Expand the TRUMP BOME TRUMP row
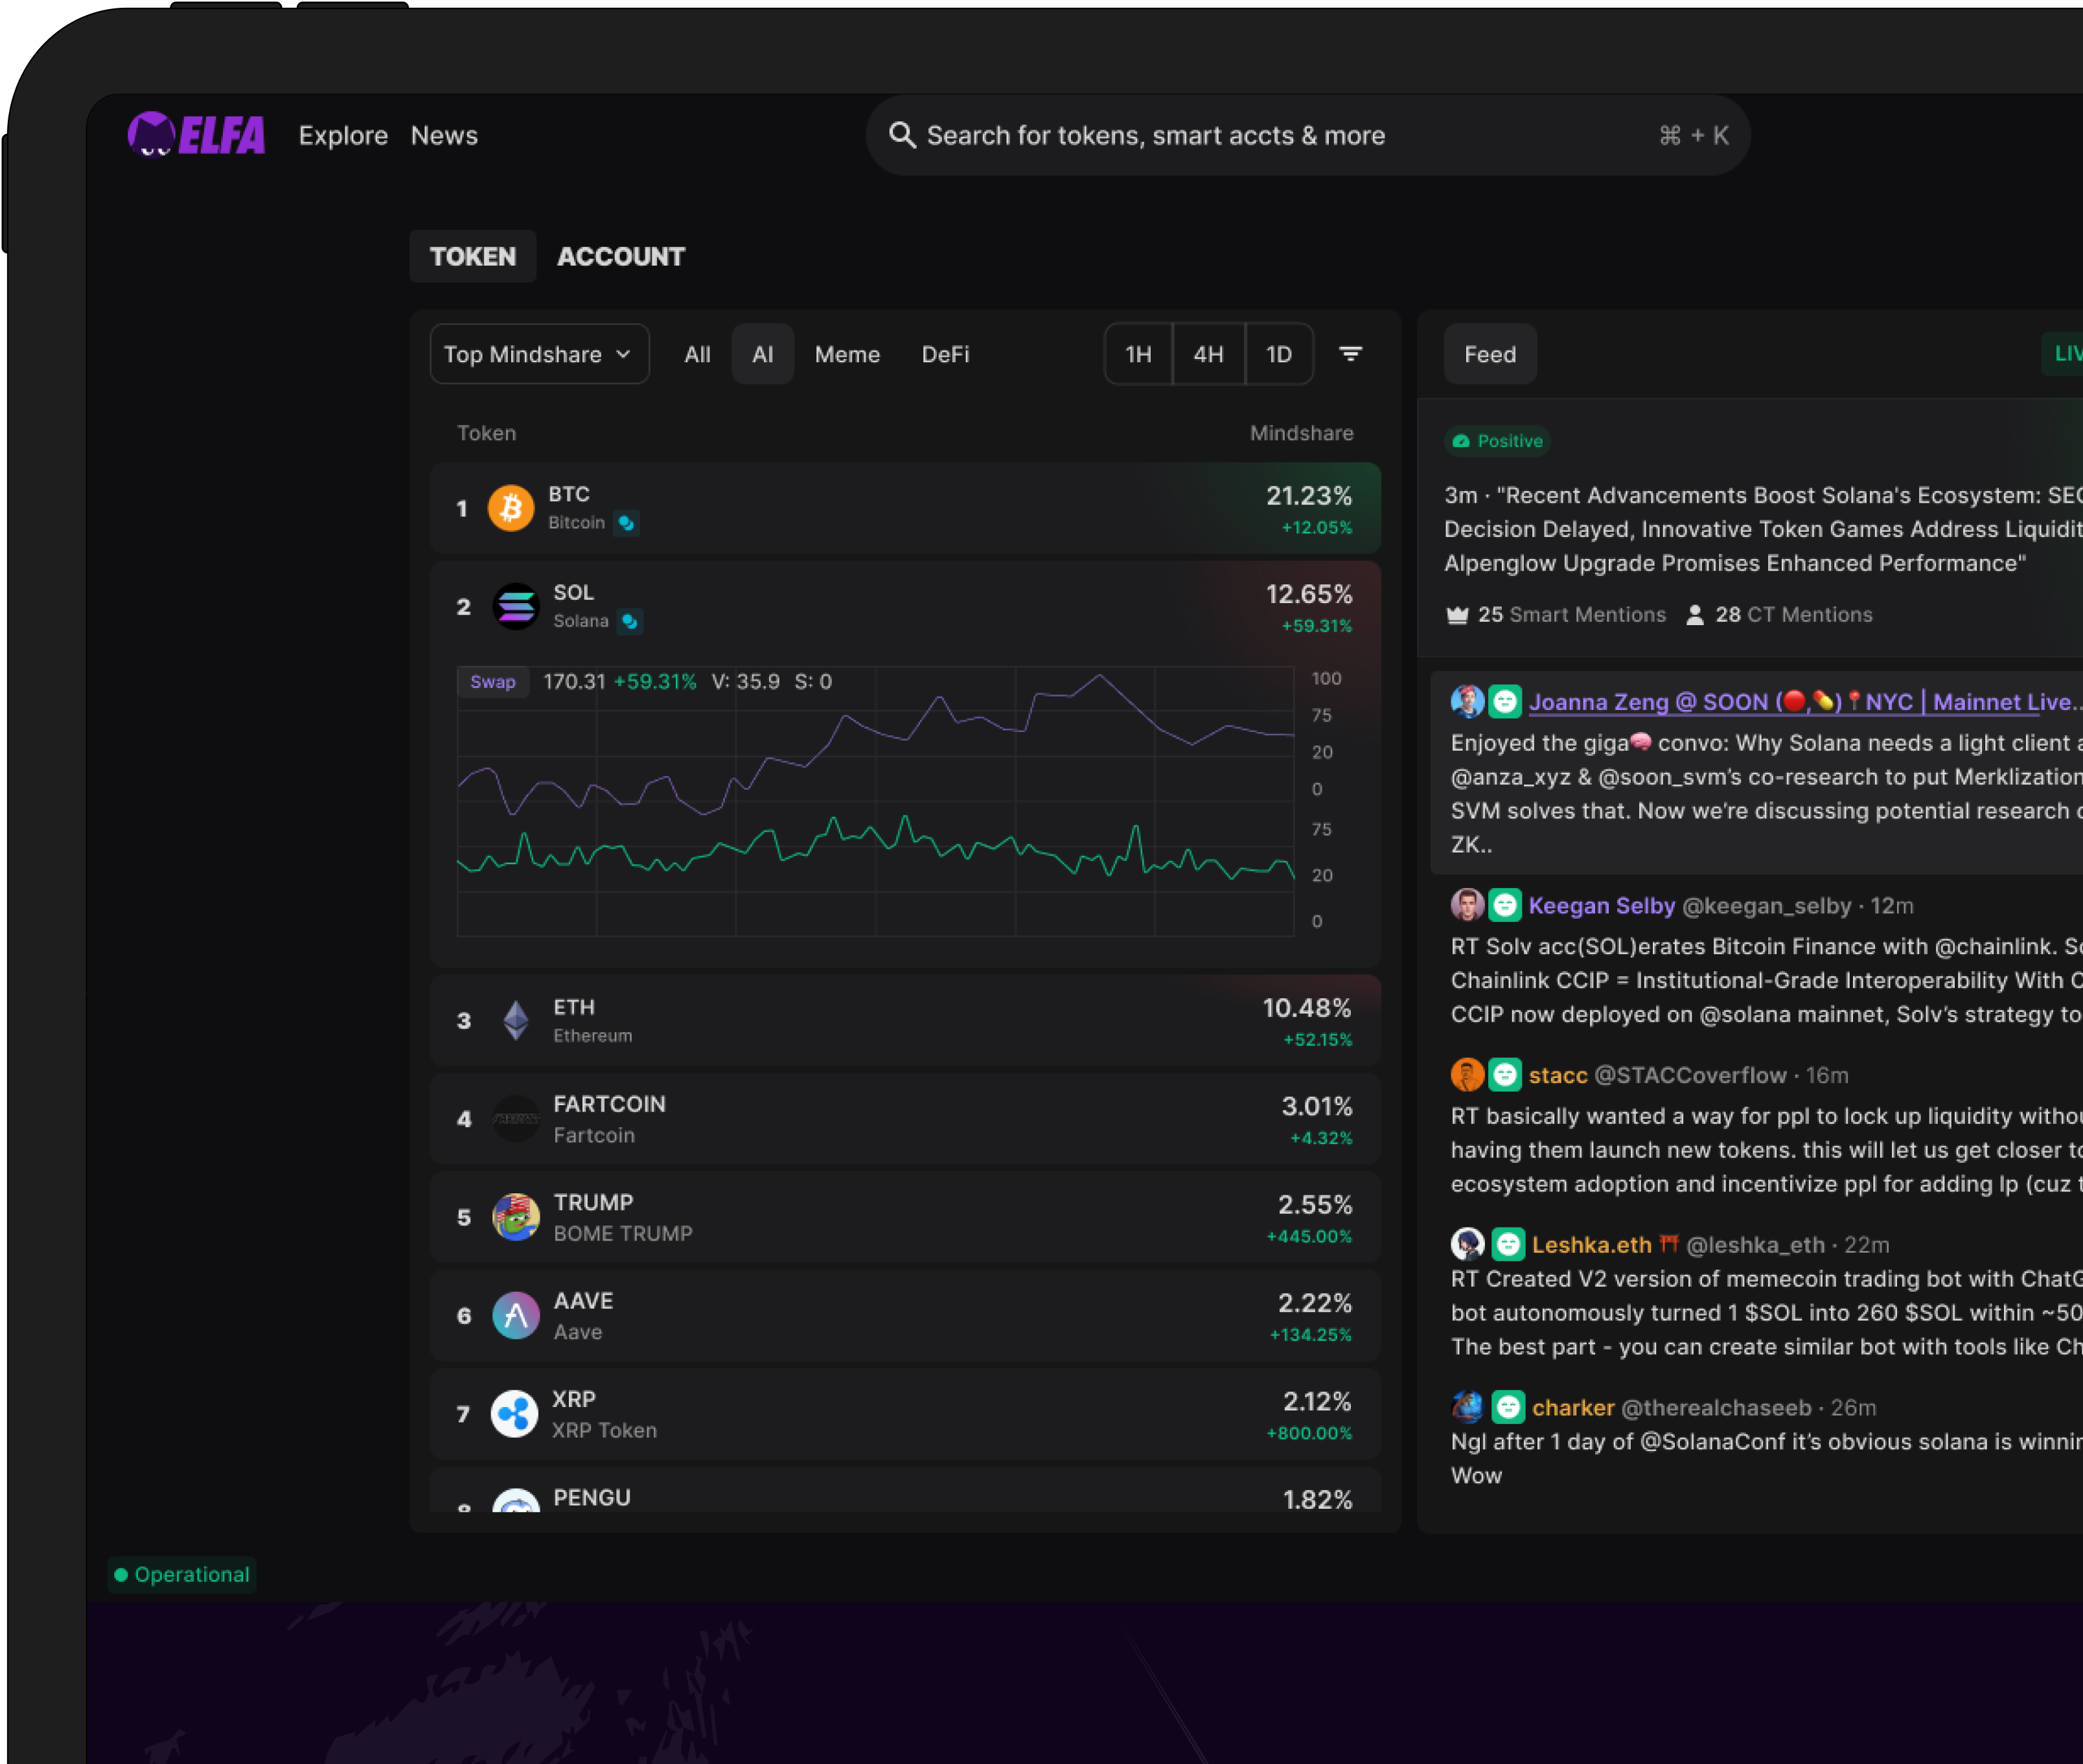This screenshot has width=2083, height=1764. coord(905,1217)
